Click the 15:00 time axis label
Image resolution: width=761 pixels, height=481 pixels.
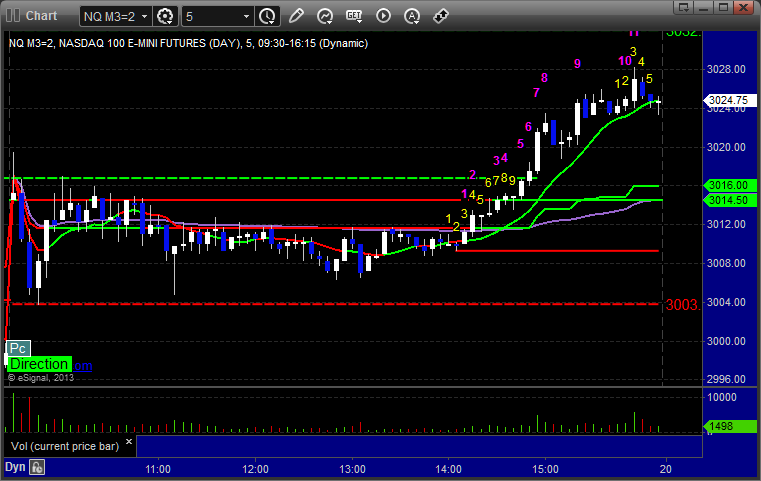pyautogui.click(x=546, y=469)
